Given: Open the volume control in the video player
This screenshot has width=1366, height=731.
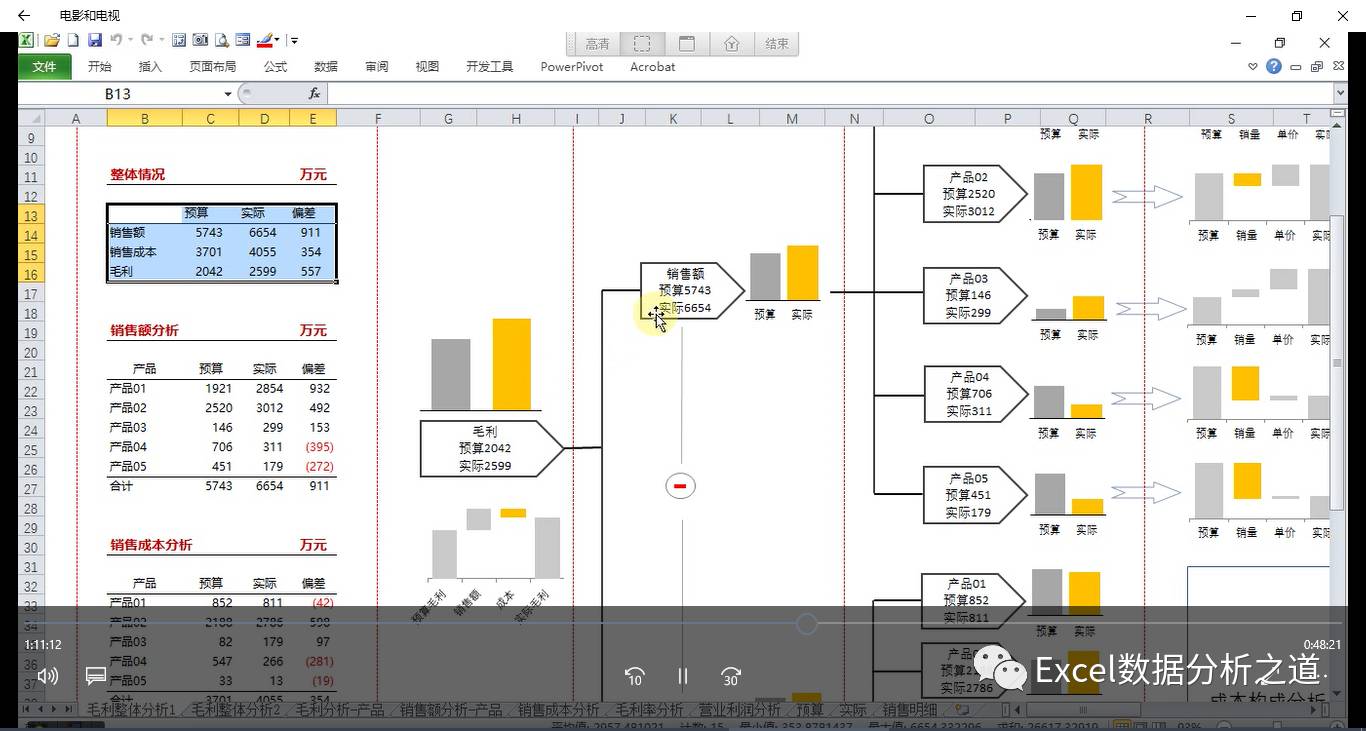Looking at the screenshot, I should [48, 676].
